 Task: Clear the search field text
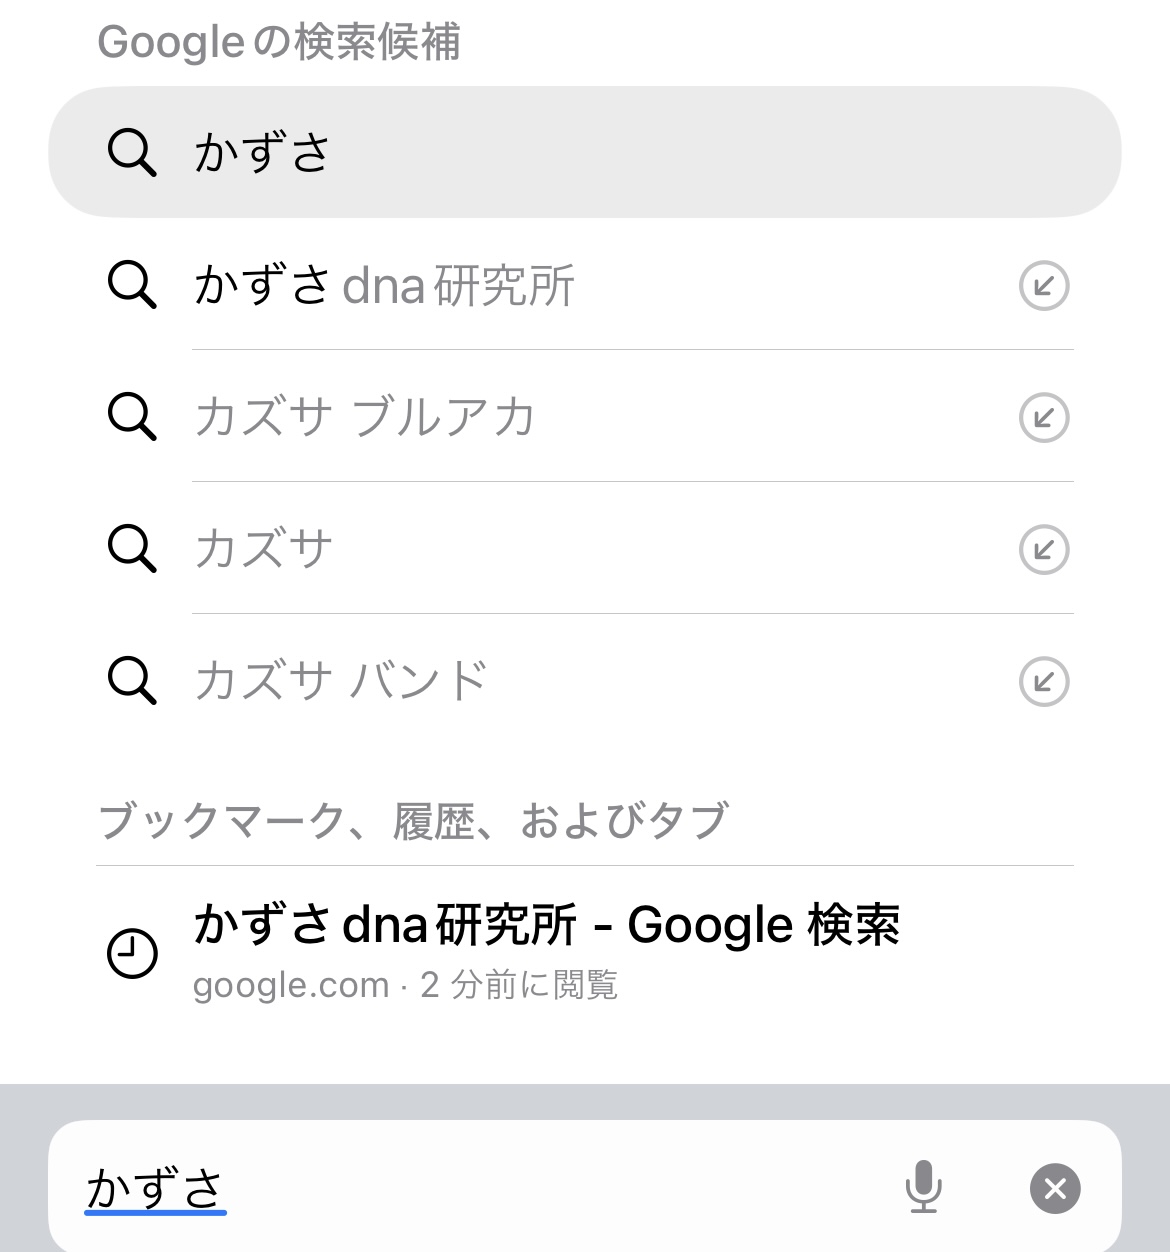point(1055,1188)
